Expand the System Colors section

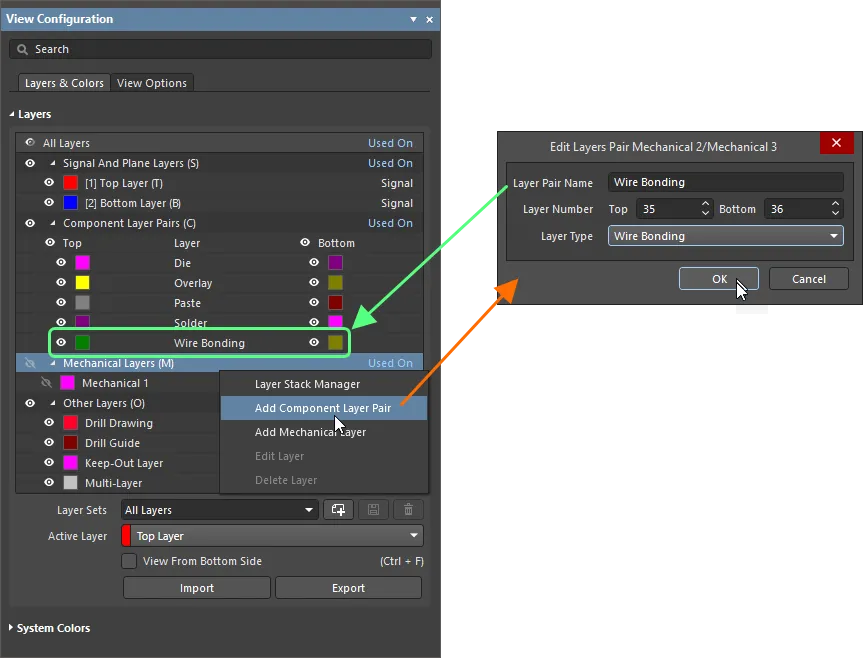pyautogui.click(x=11, y=628)
